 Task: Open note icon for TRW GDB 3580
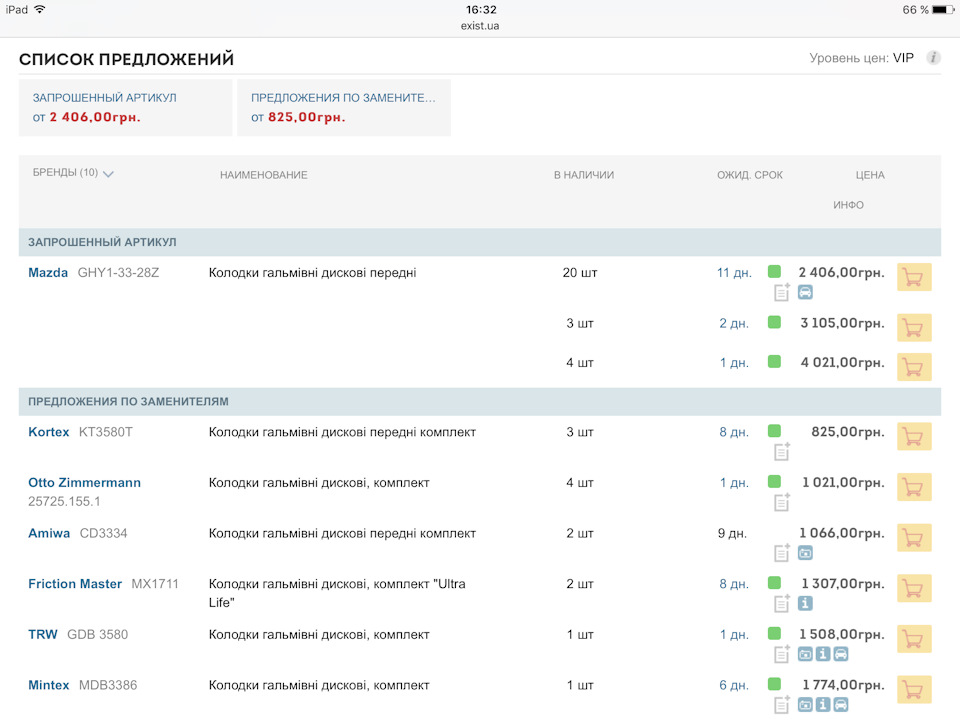[x=782, y=654]
